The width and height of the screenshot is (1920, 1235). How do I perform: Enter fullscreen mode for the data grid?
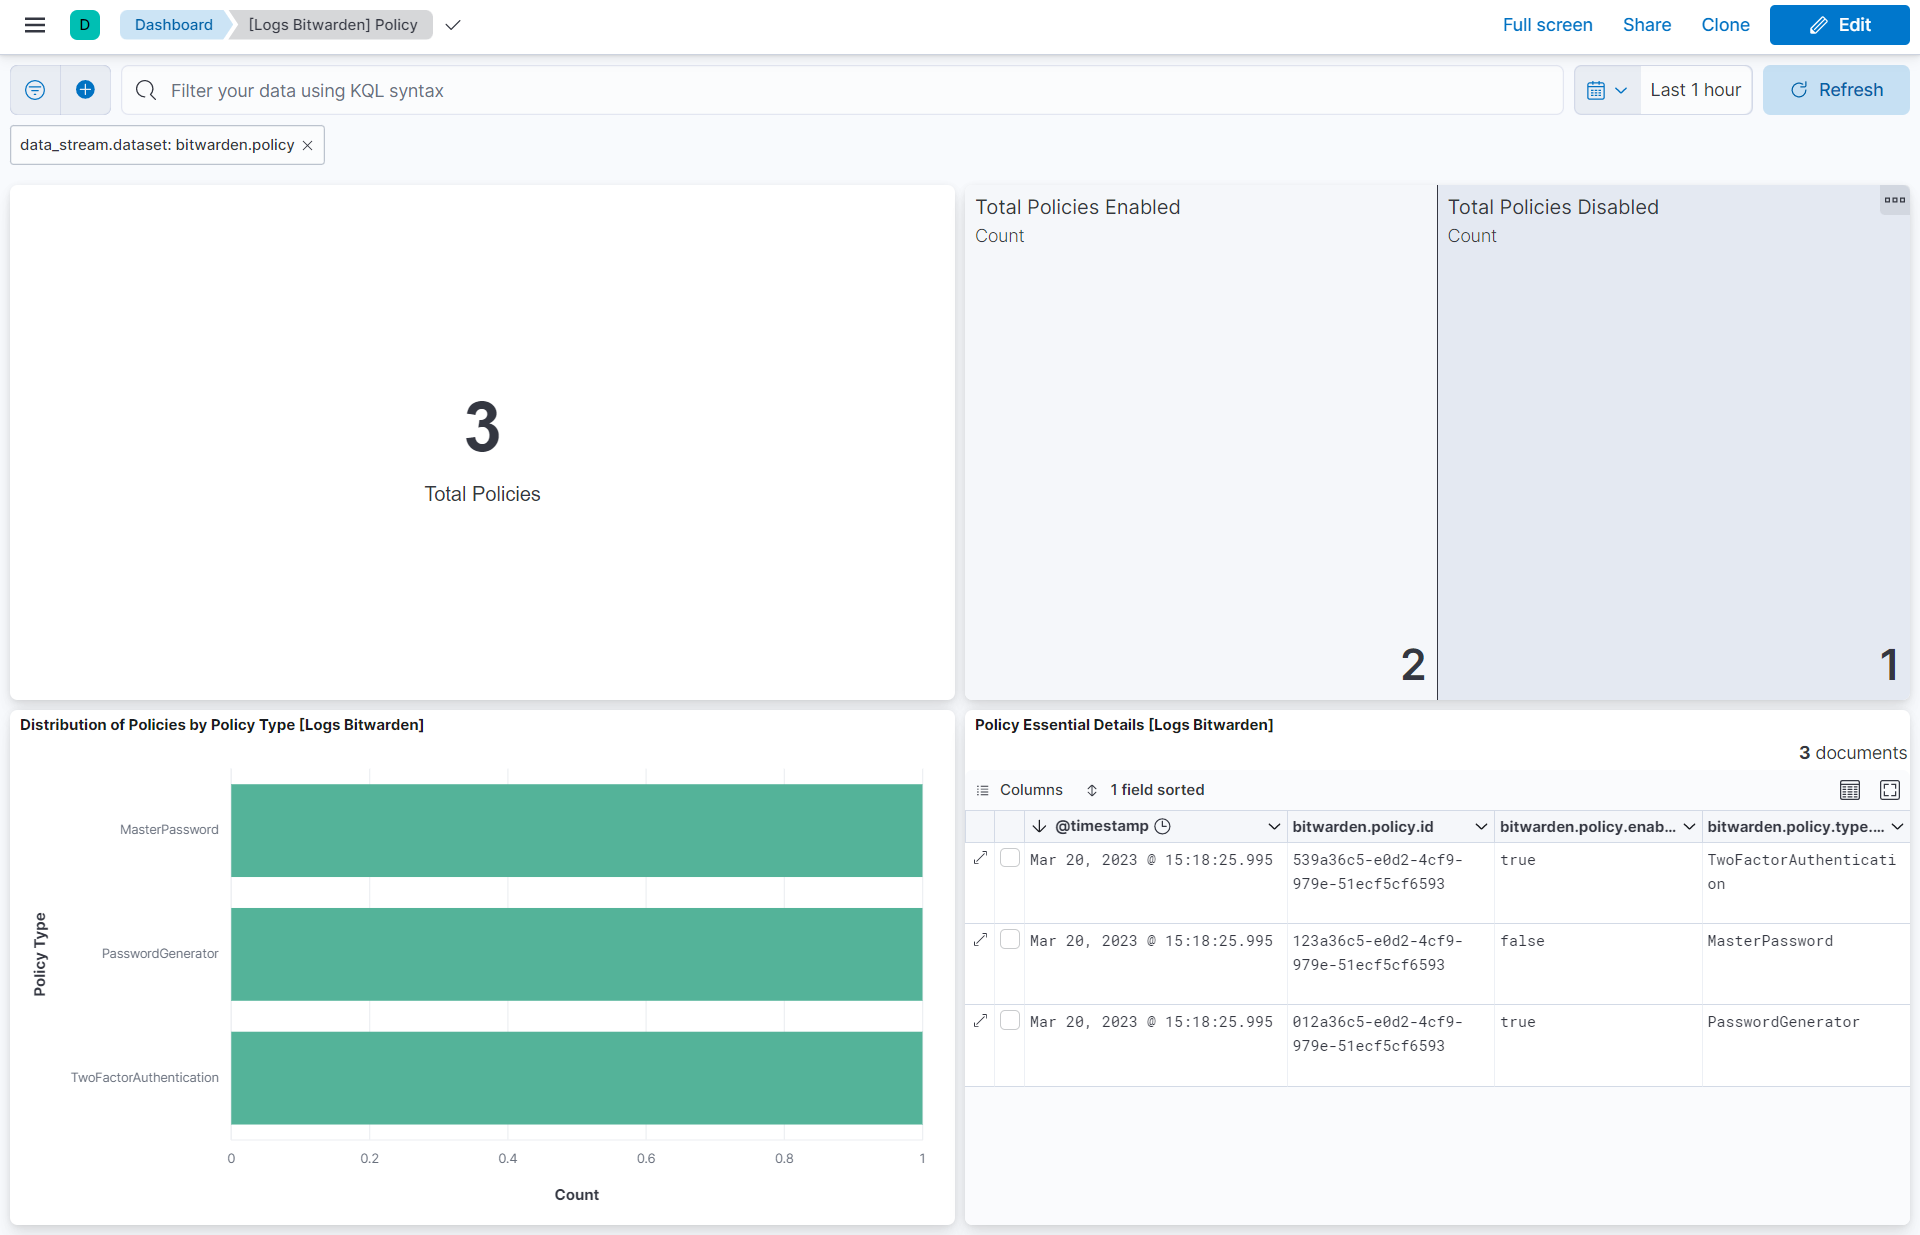[x=1889, y=790]
